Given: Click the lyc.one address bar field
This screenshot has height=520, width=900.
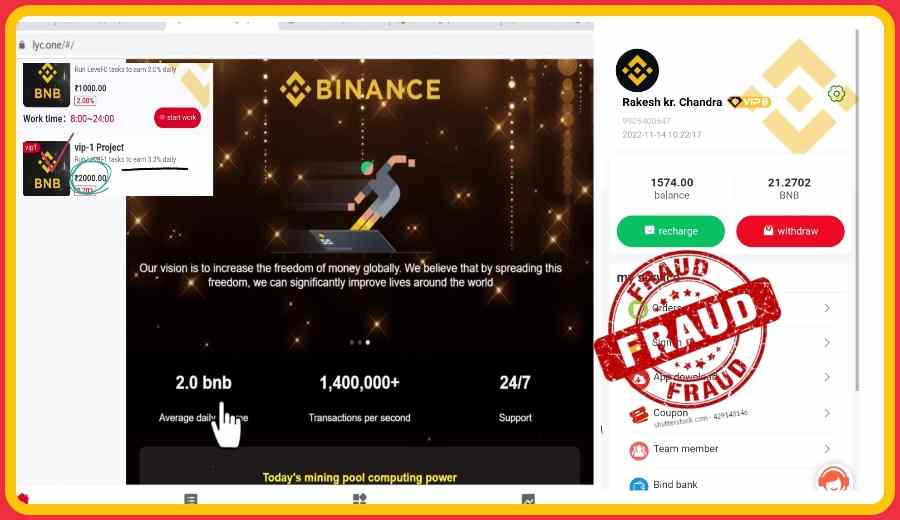Looking at the screenshot, I should click(x=304, y=45).
